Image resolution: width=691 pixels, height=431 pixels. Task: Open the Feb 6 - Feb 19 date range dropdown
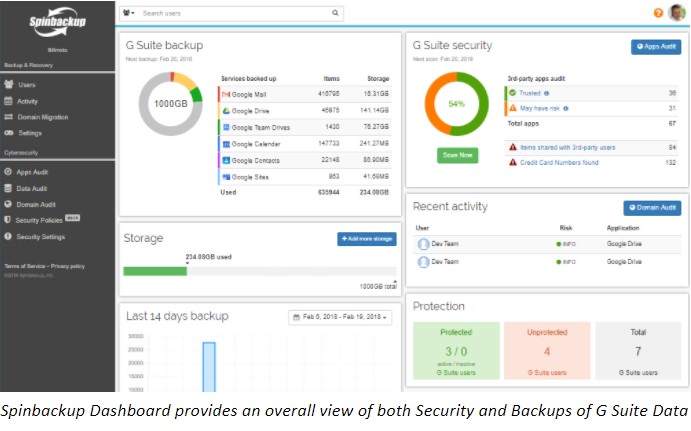click(340, 317)
